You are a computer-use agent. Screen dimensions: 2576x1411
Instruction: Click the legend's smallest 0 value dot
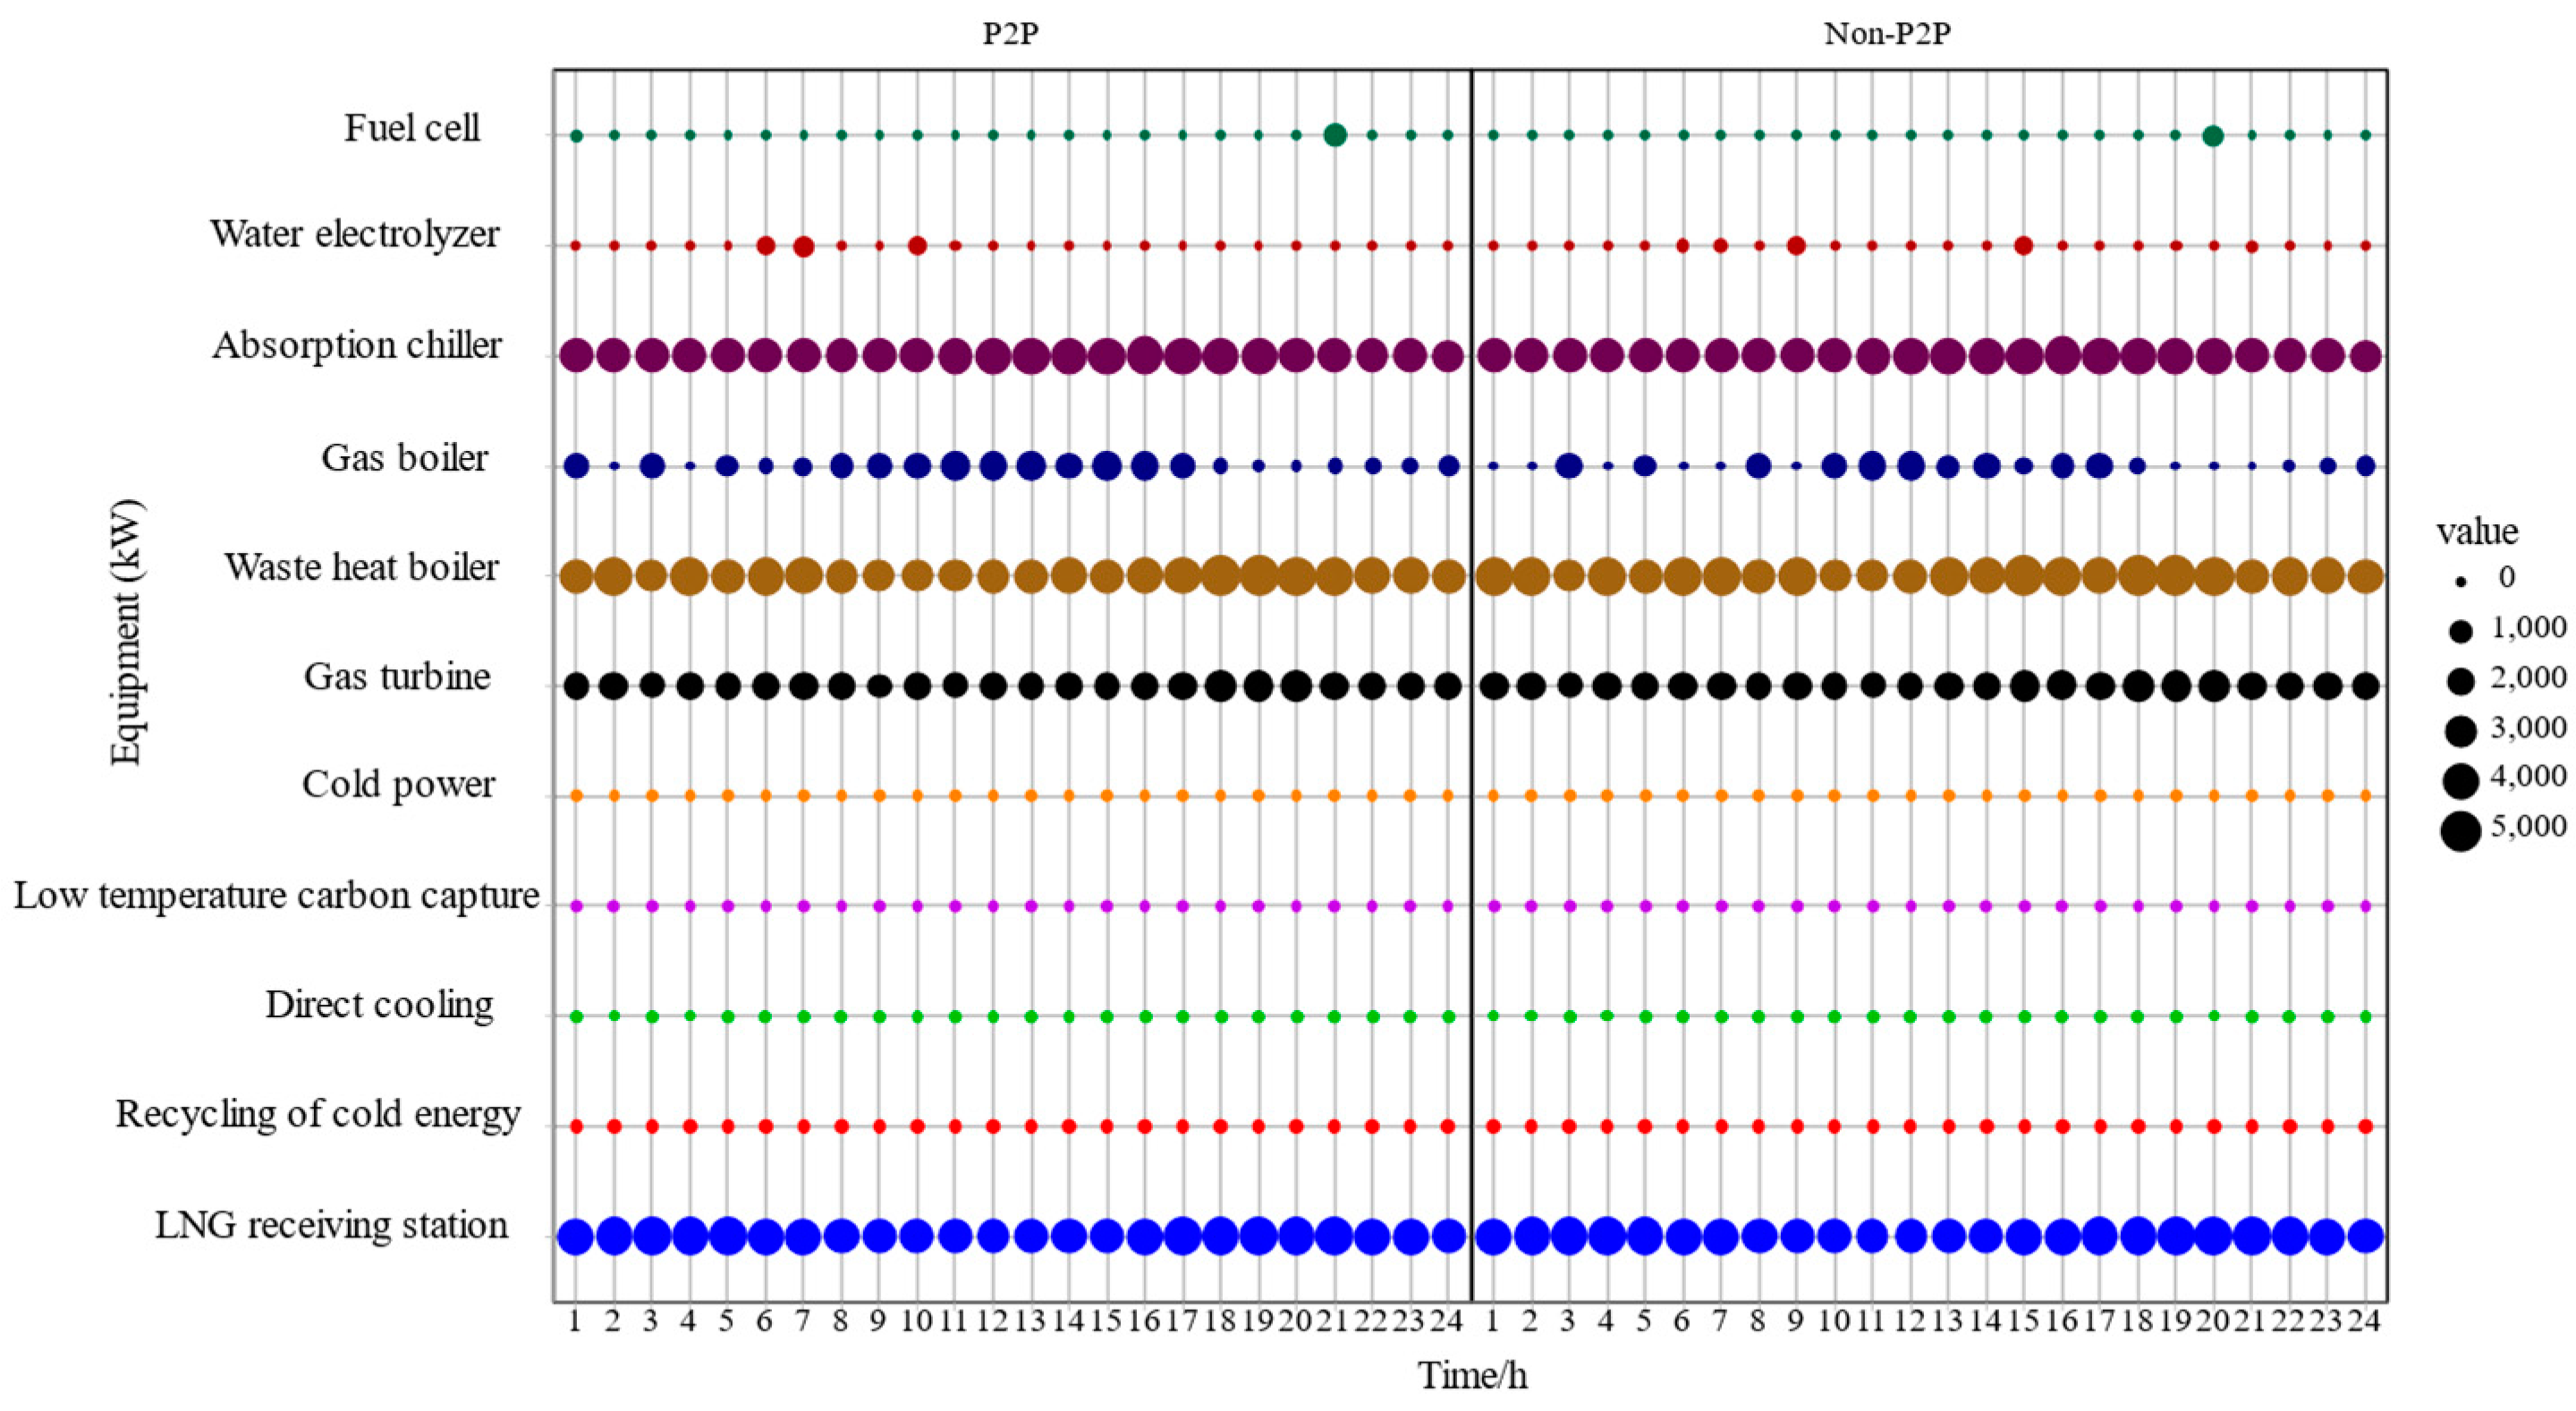(x=2461, y=581)
